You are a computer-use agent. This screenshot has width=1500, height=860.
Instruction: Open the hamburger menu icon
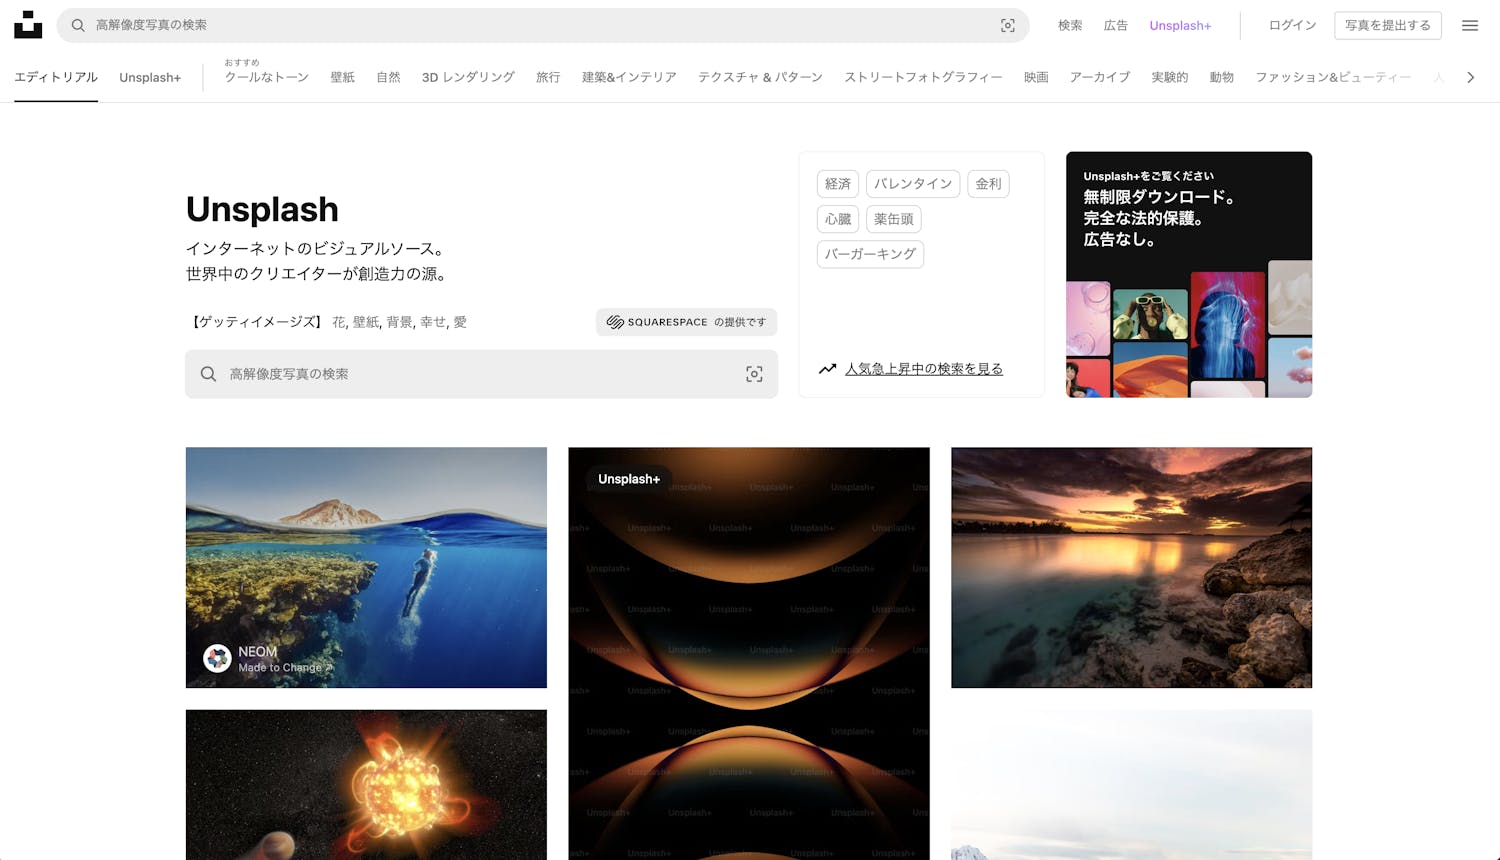tap(1469, 26)
